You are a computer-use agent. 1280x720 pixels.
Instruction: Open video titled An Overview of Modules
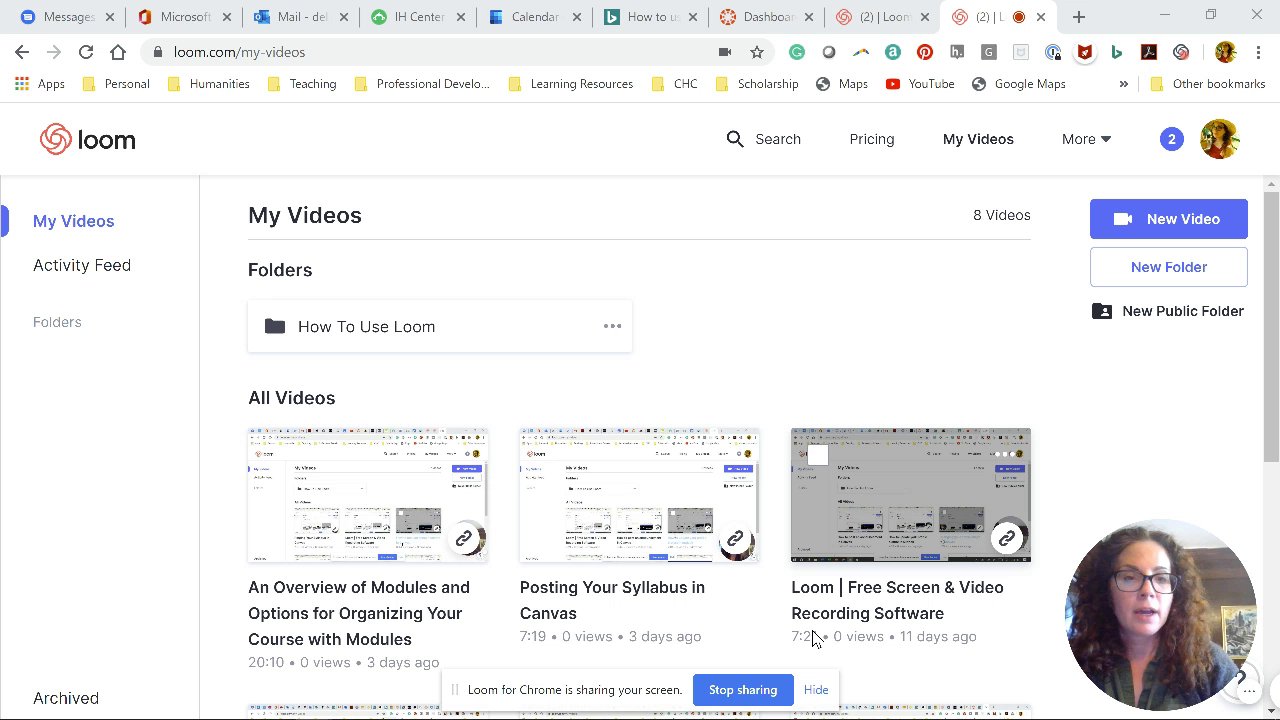[359, 613]
